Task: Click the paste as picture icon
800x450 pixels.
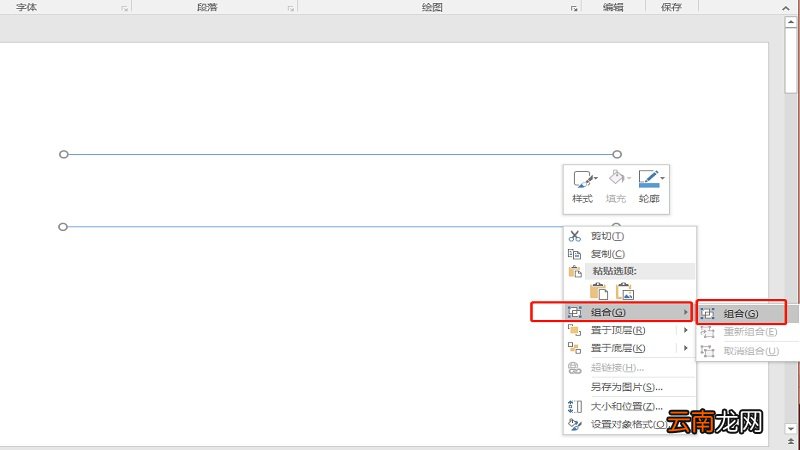Action: (625, 291)
